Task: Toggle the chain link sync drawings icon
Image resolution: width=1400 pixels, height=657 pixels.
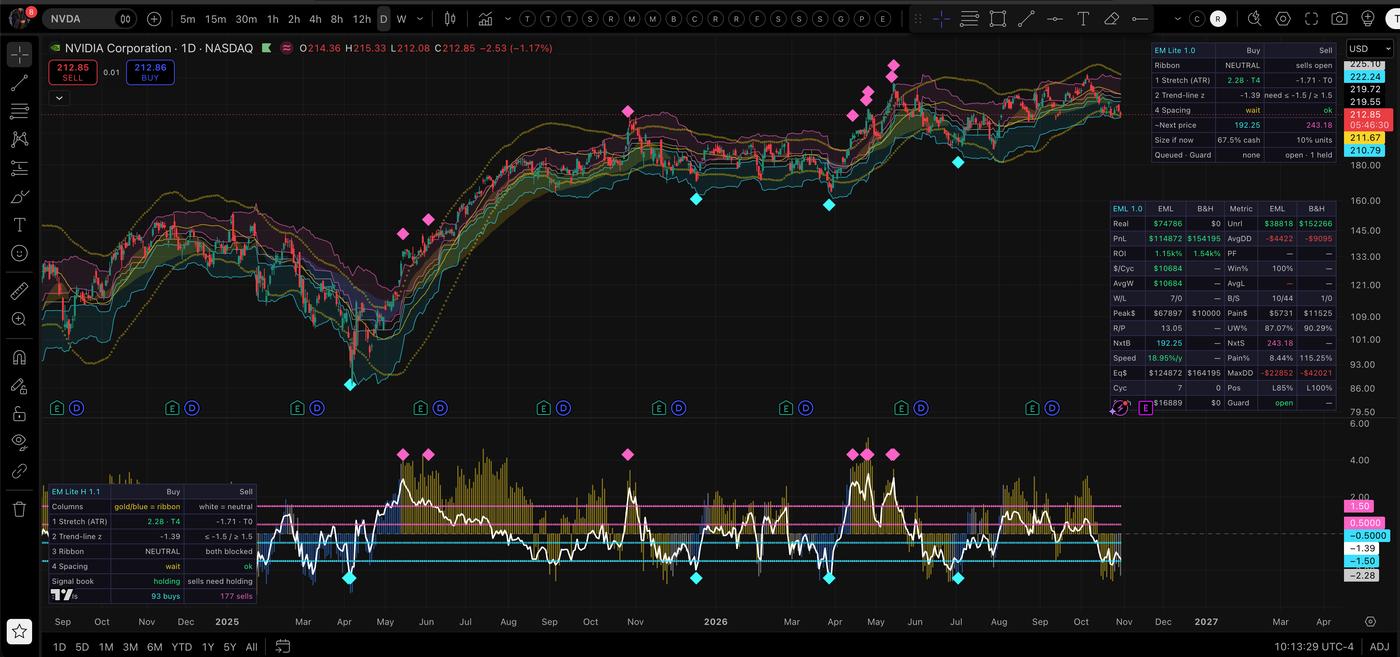Action: click(19, 471)
